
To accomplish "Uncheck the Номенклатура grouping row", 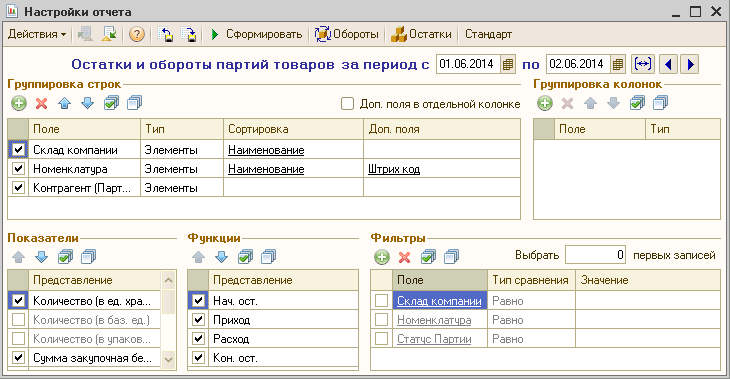I will [x=18, y=169].
